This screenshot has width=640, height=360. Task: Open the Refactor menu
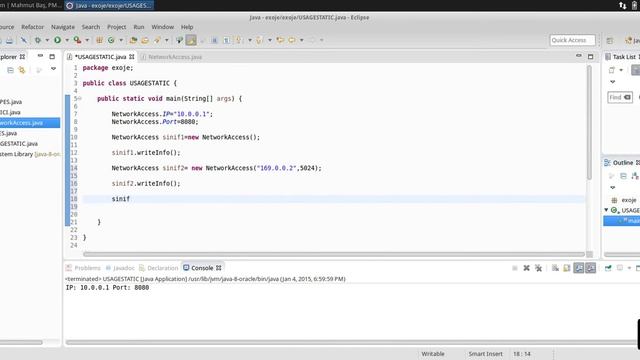click(32, 27)
